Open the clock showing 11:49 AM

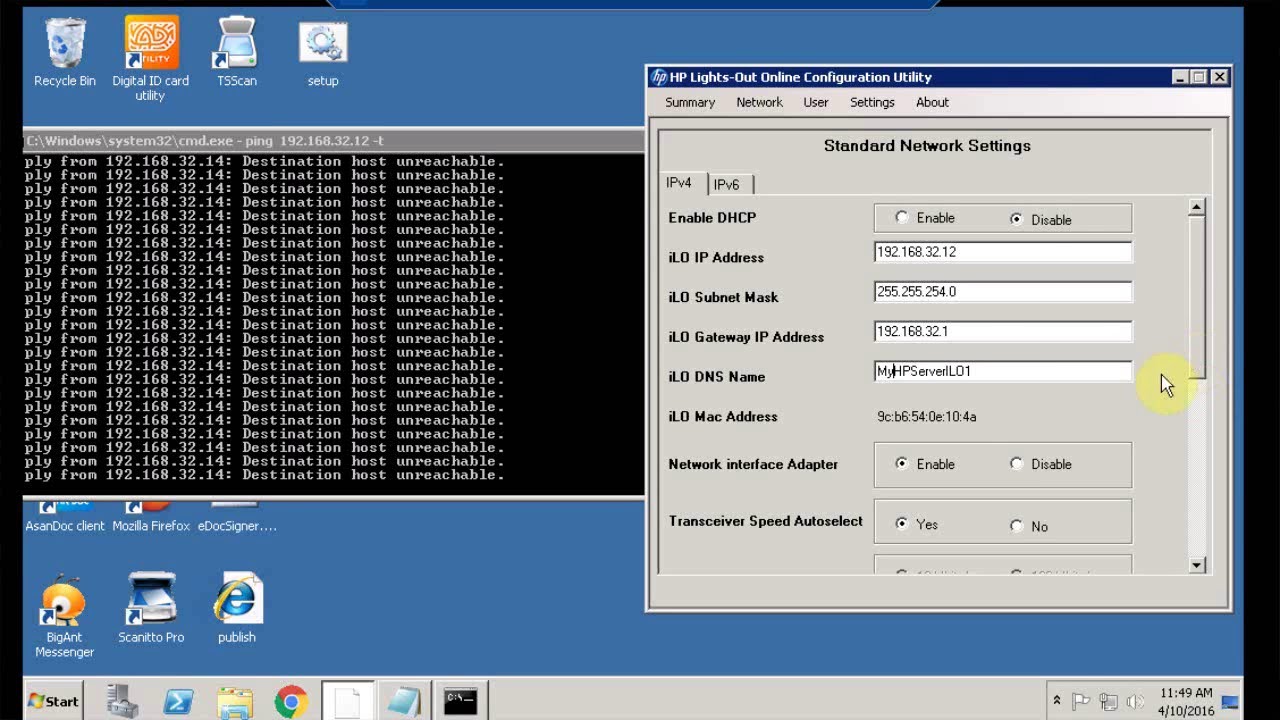click(1186, 701)
